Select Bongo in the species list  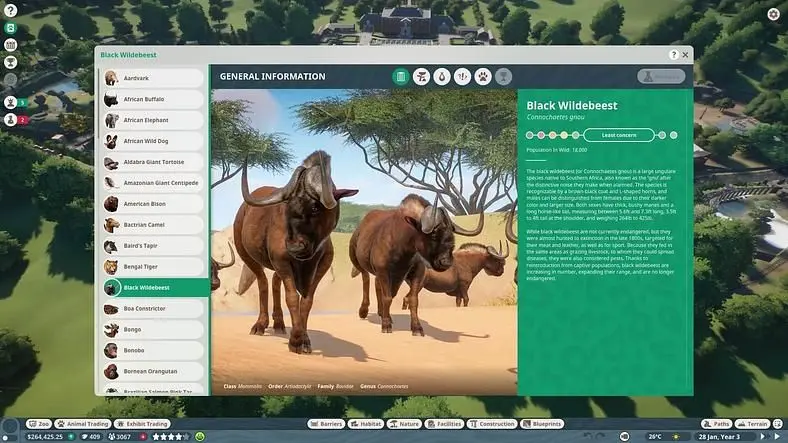[x=153, y=329]
